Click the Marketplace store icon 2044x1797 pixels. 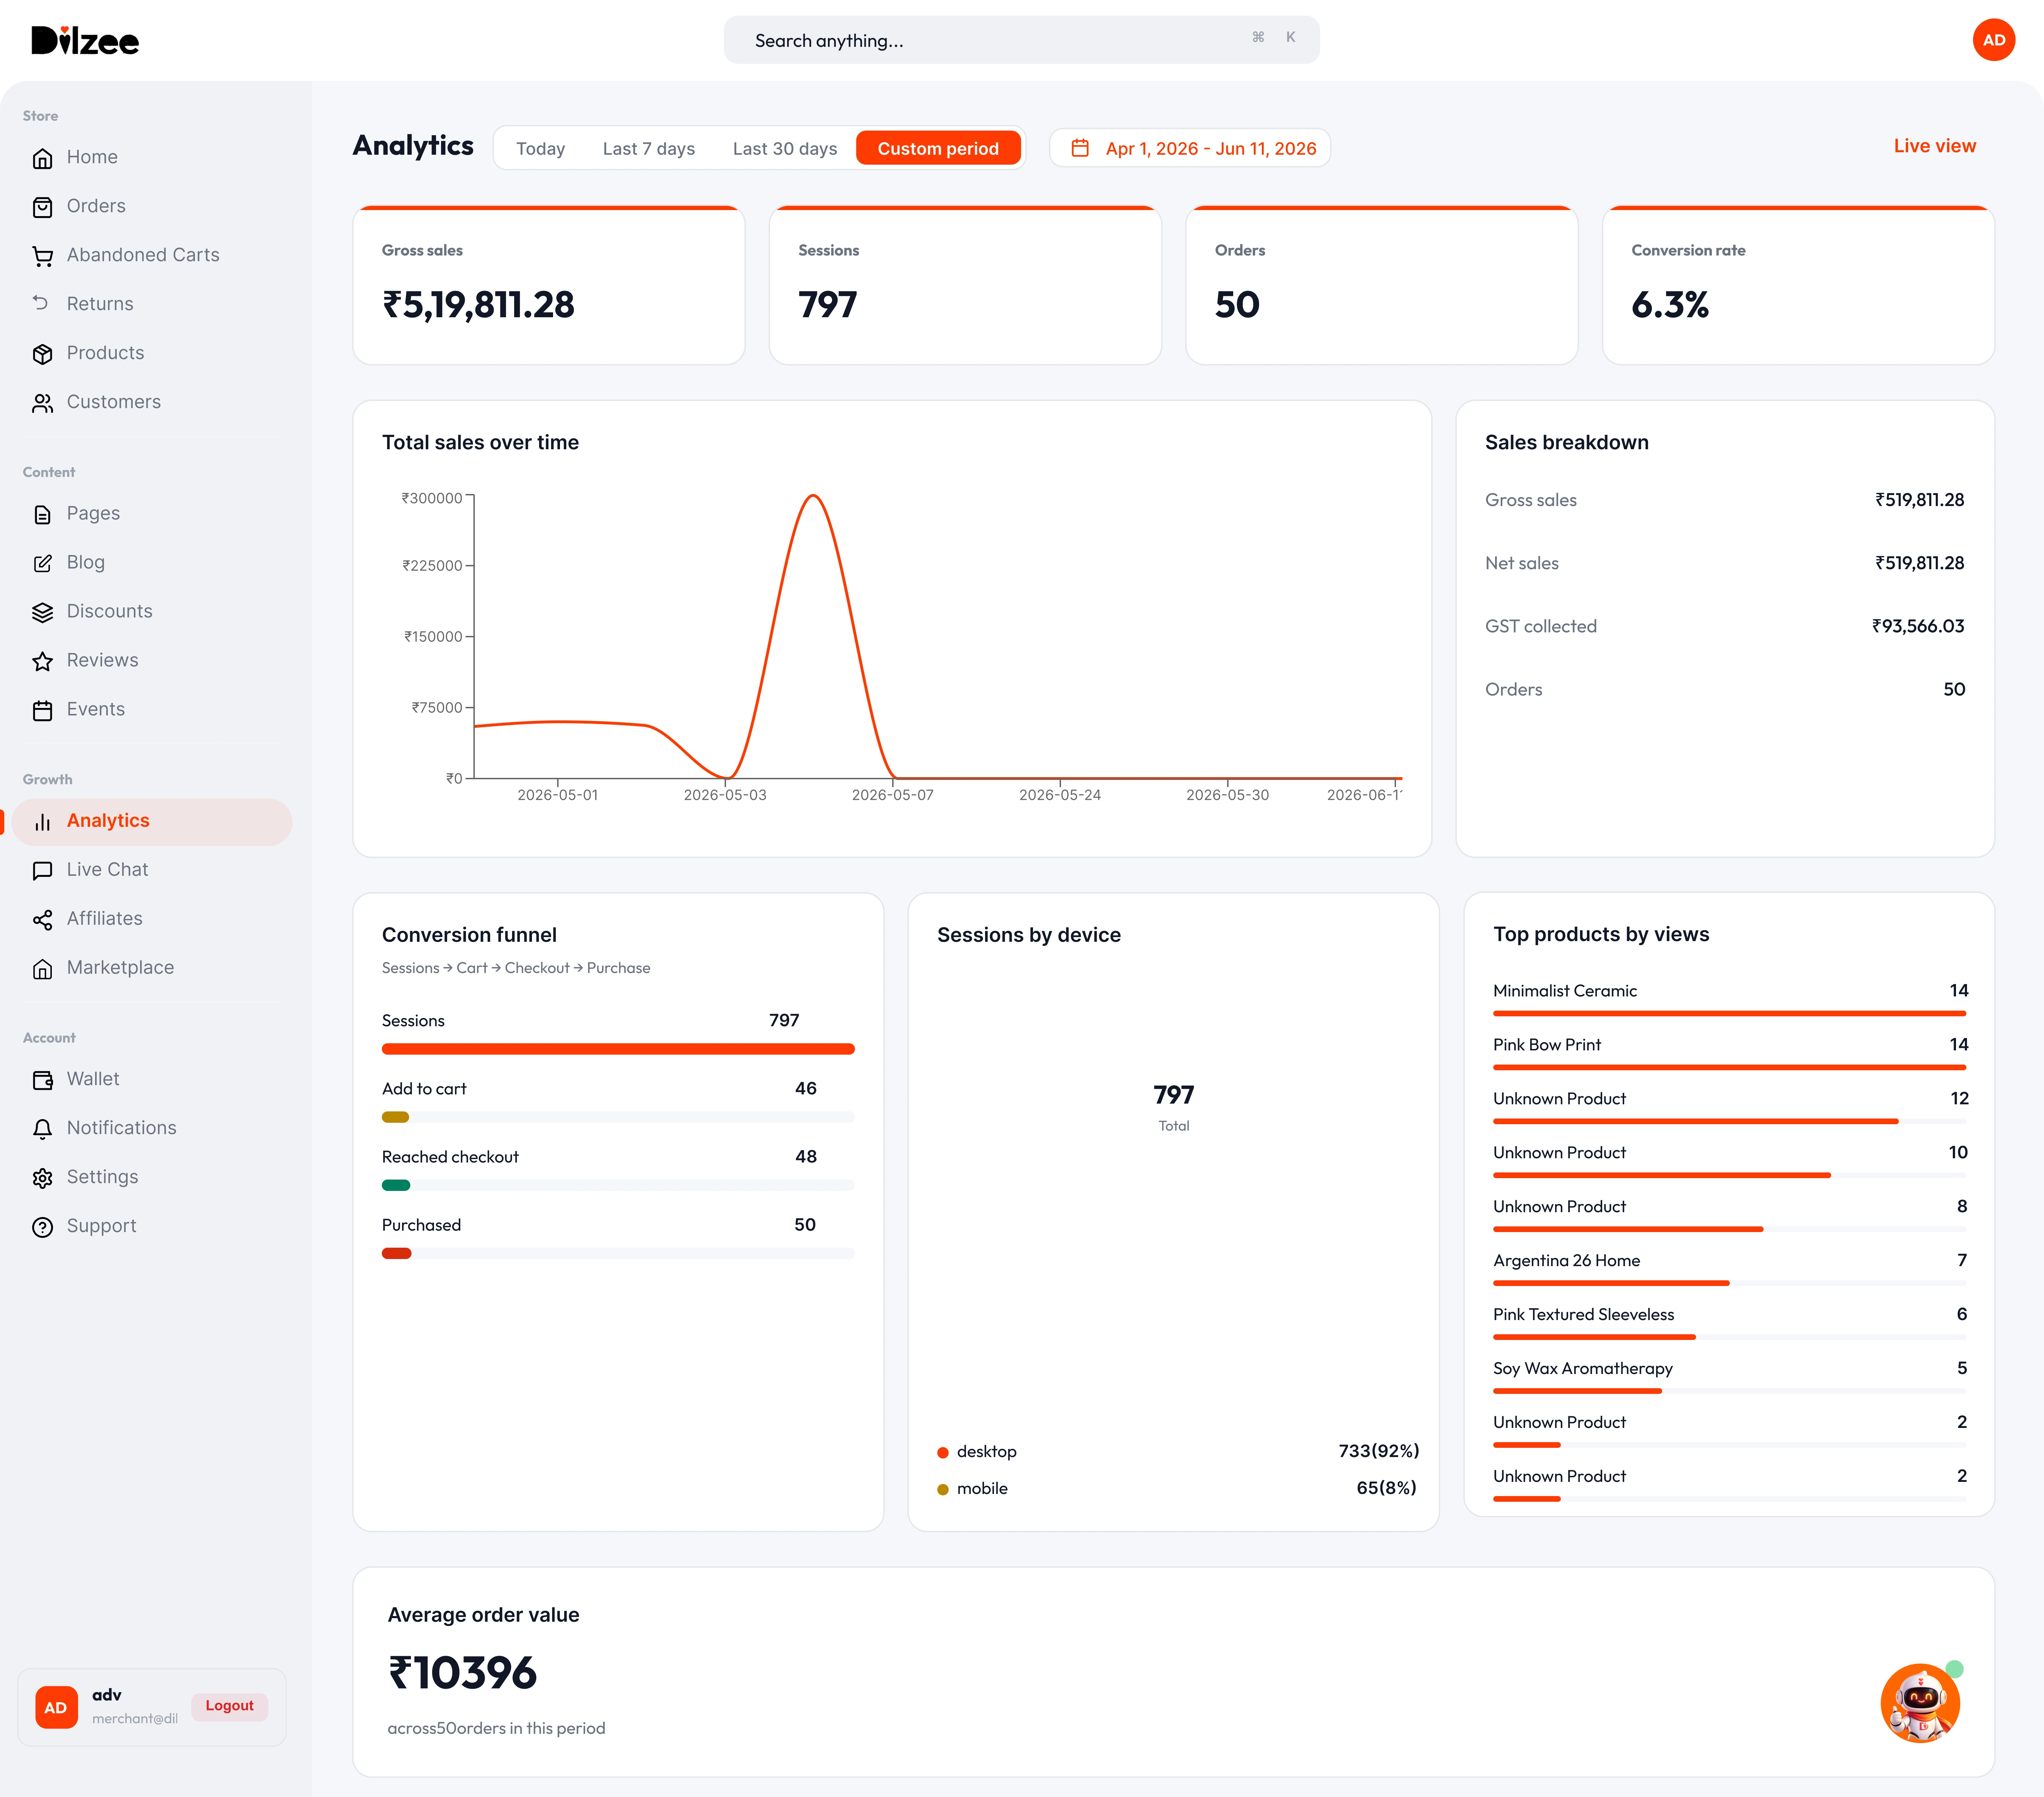pos(42,969)
